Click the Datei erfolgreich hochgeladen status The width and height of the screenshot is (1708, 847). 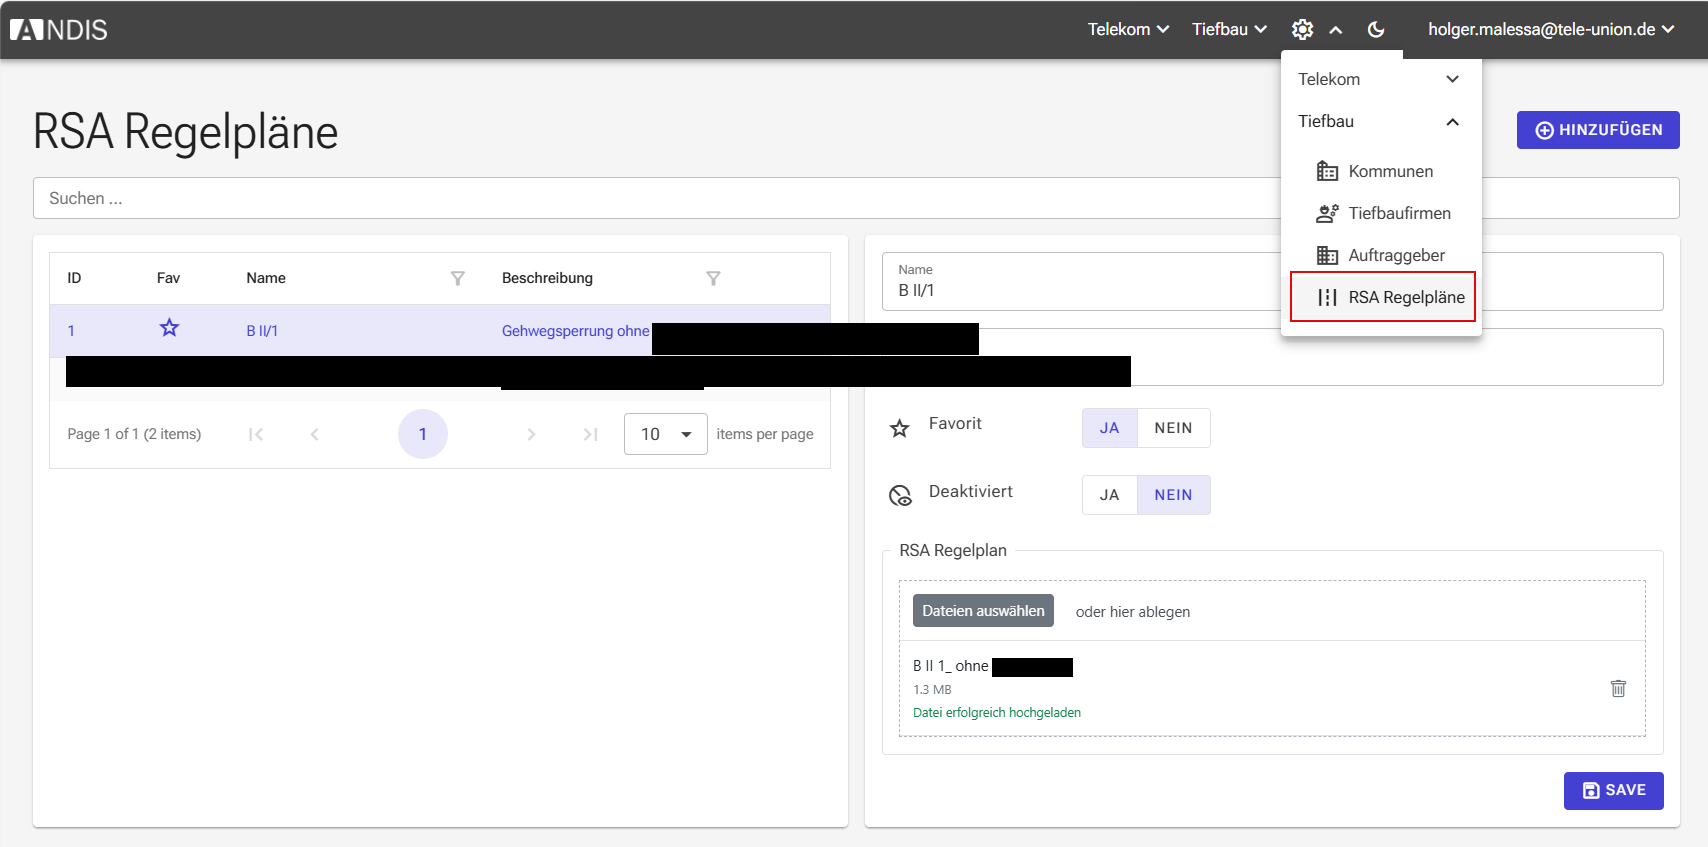pos(997,713)
